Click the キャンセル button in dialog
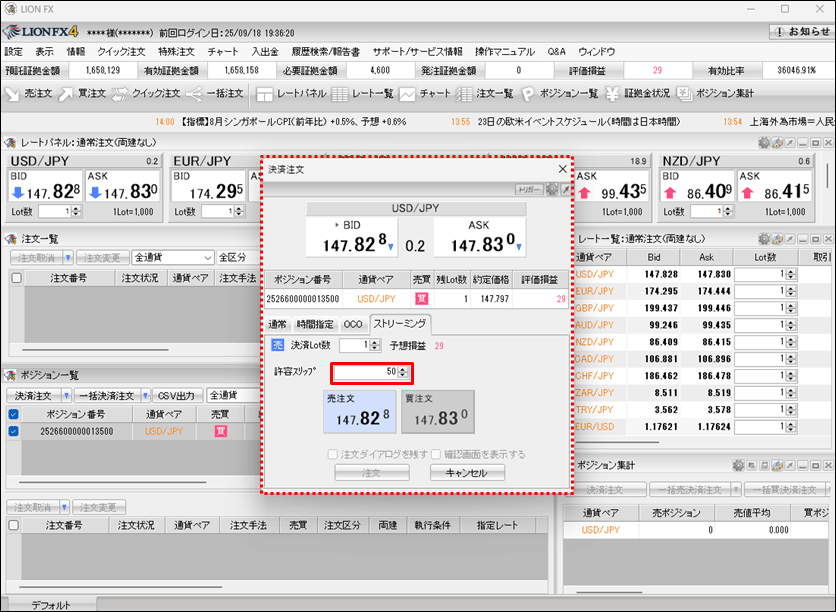Viewport: 836px width, 612px height. tap(467, 473)
